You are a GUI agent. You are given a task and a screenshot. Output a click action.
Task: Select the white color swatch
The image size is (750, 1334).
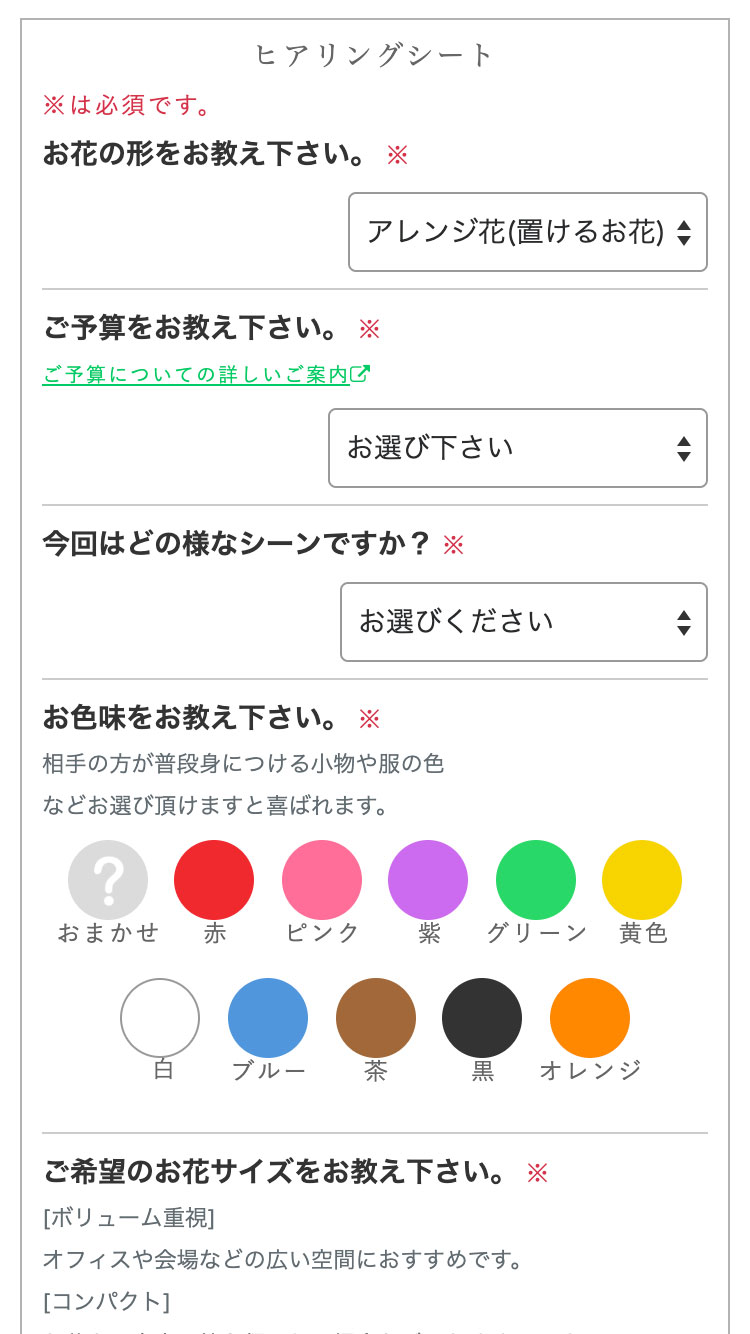coord(160,1018)
